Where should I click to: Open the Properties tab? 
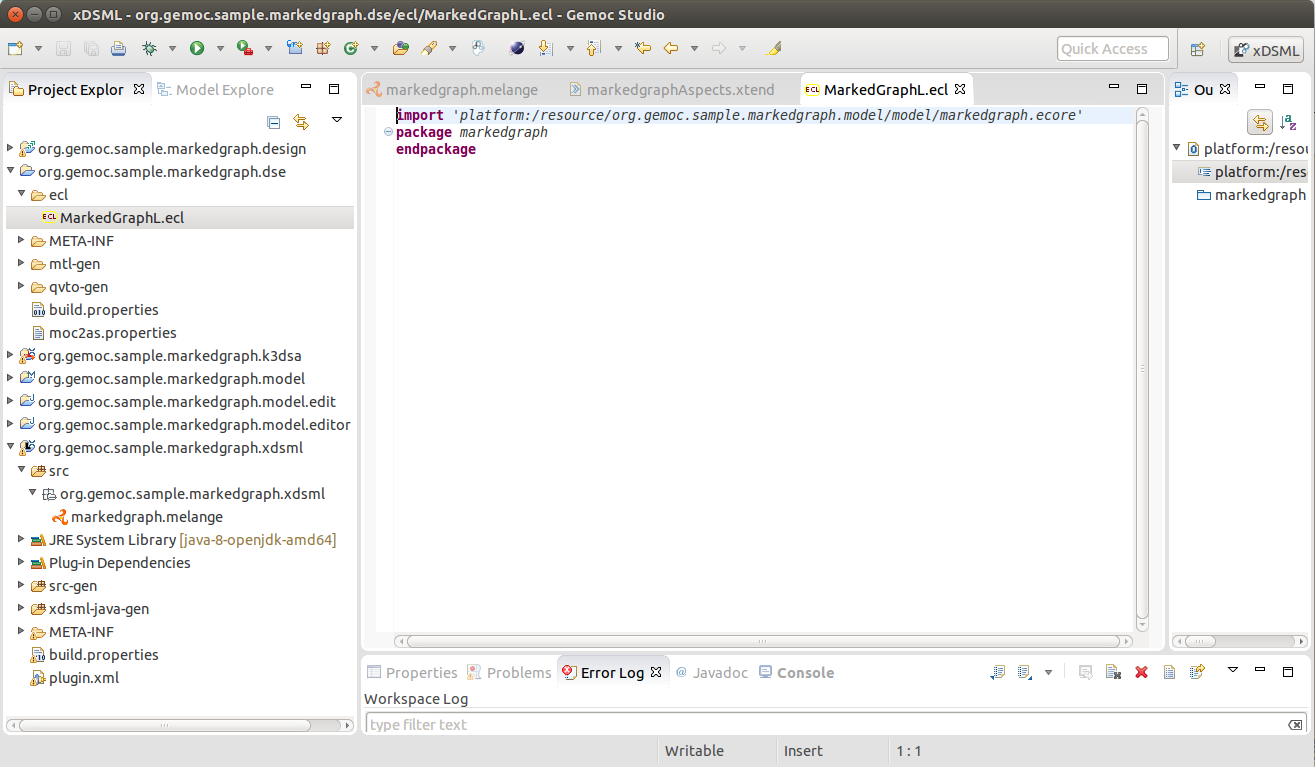(x=412, y=672)
